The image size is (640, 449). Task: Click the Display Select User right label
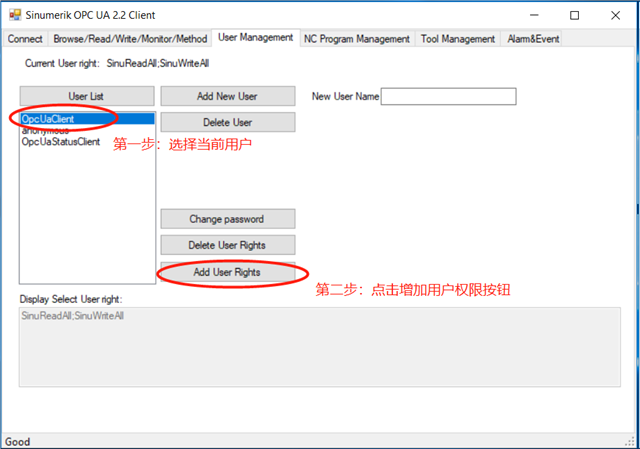click(x=71, y=299)
